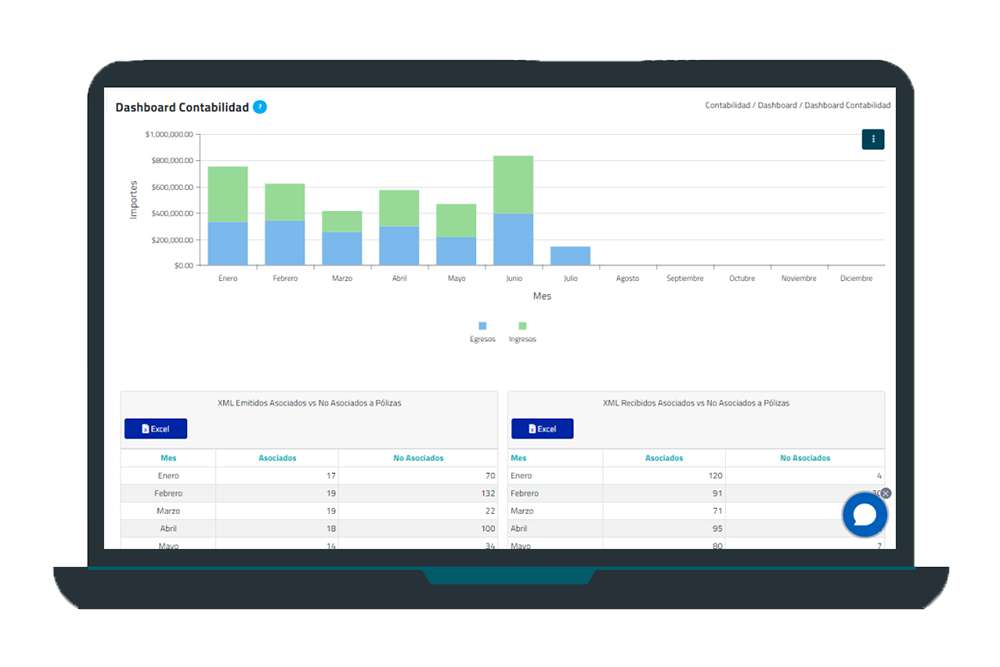Toggle Egresos series in chart legend
The image size is (1000, 667).
(x=482, y=327)
